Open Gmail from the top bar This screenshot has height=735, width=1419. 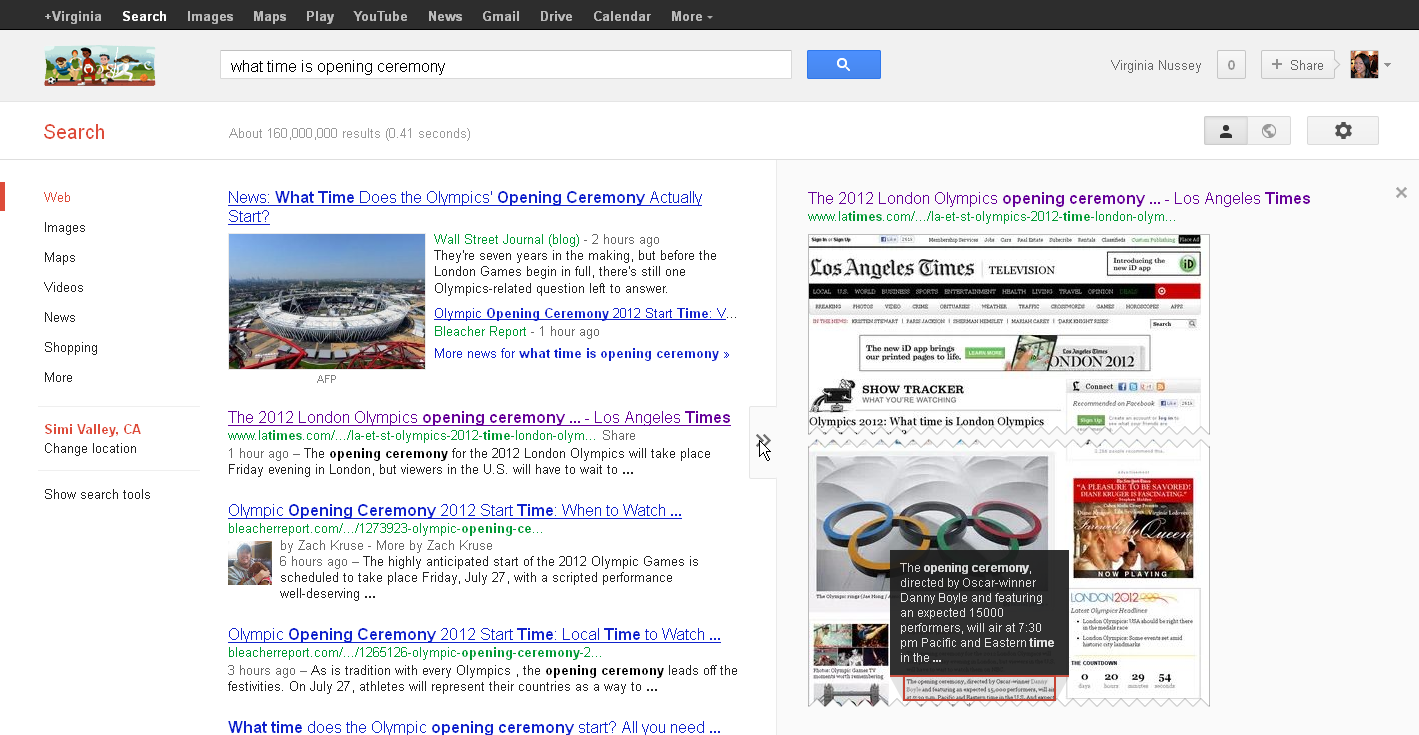pos(501,16)
